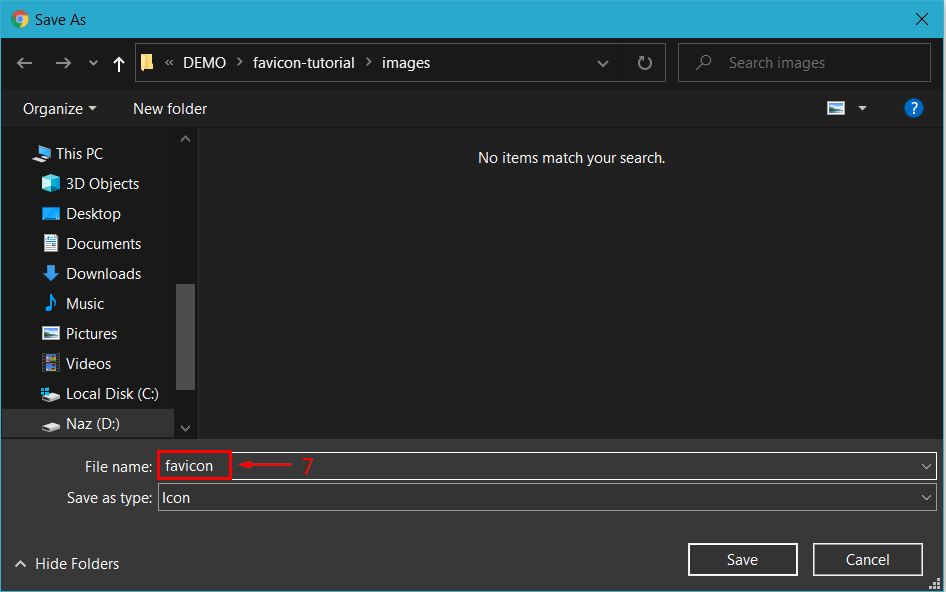946x592 pixels.
Task: Go up one folder level
Action: 119,63
